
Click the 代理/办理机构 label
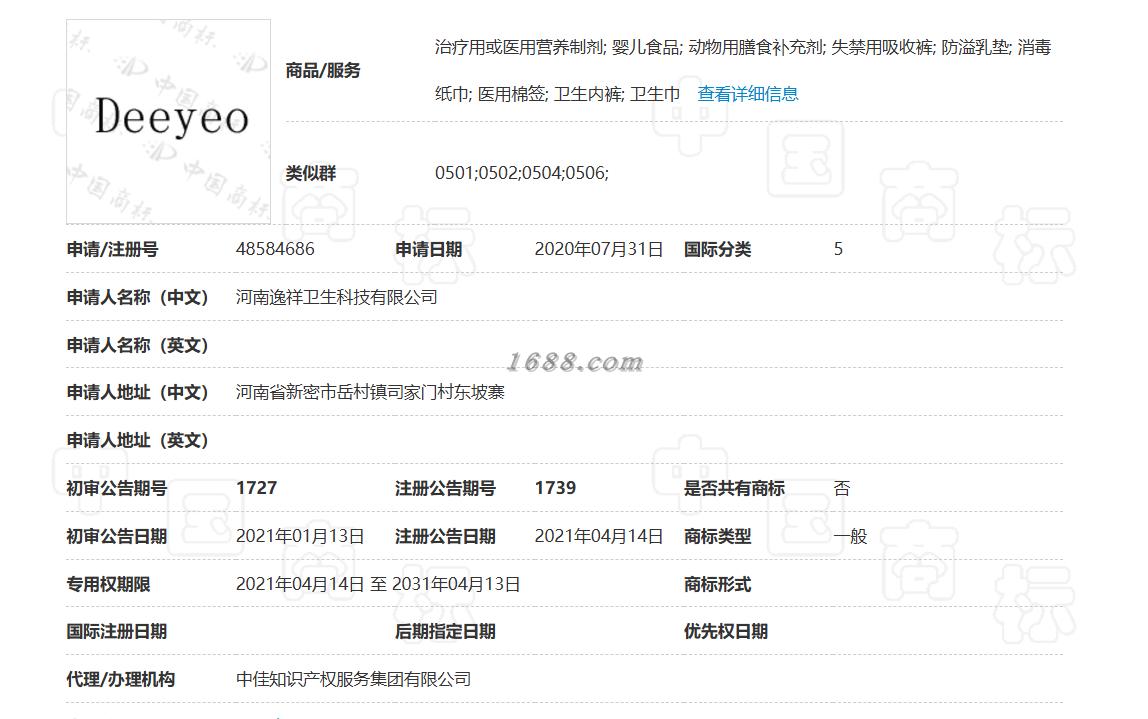tap(121, 679)
